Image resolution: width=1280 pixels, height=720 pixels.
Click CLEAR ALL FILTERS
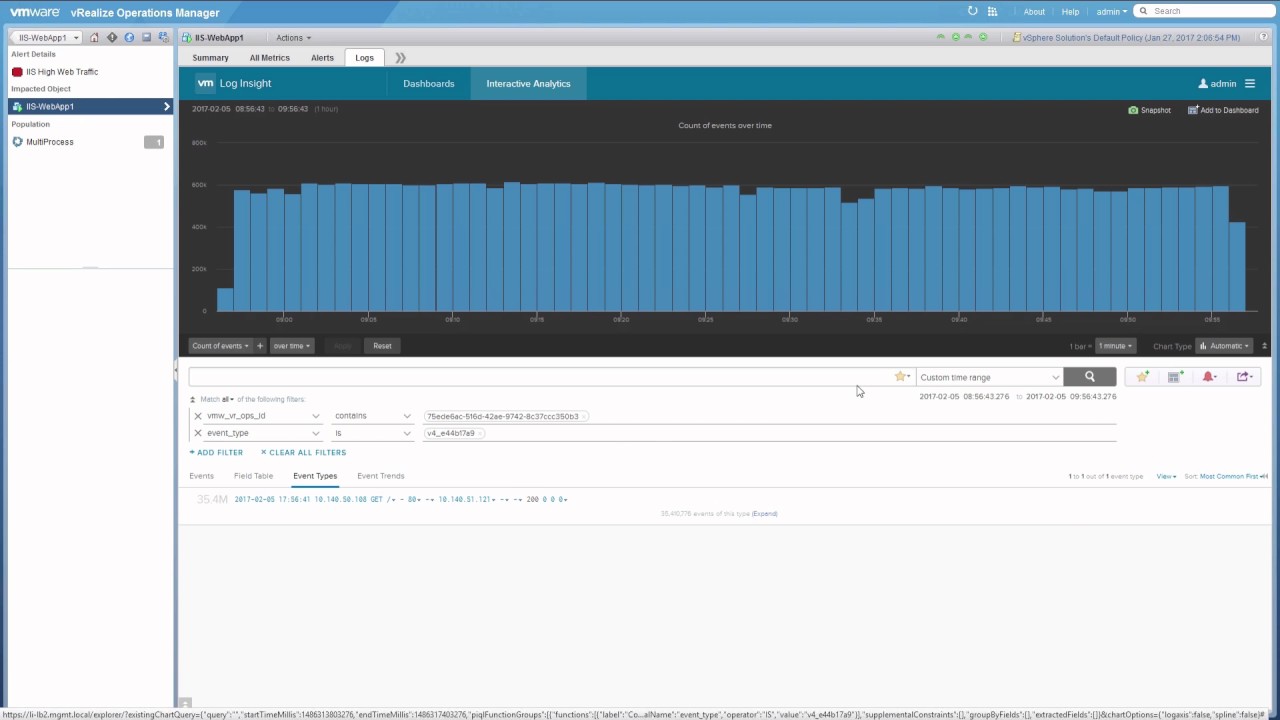pyautogui.click(x=303, y=453)
